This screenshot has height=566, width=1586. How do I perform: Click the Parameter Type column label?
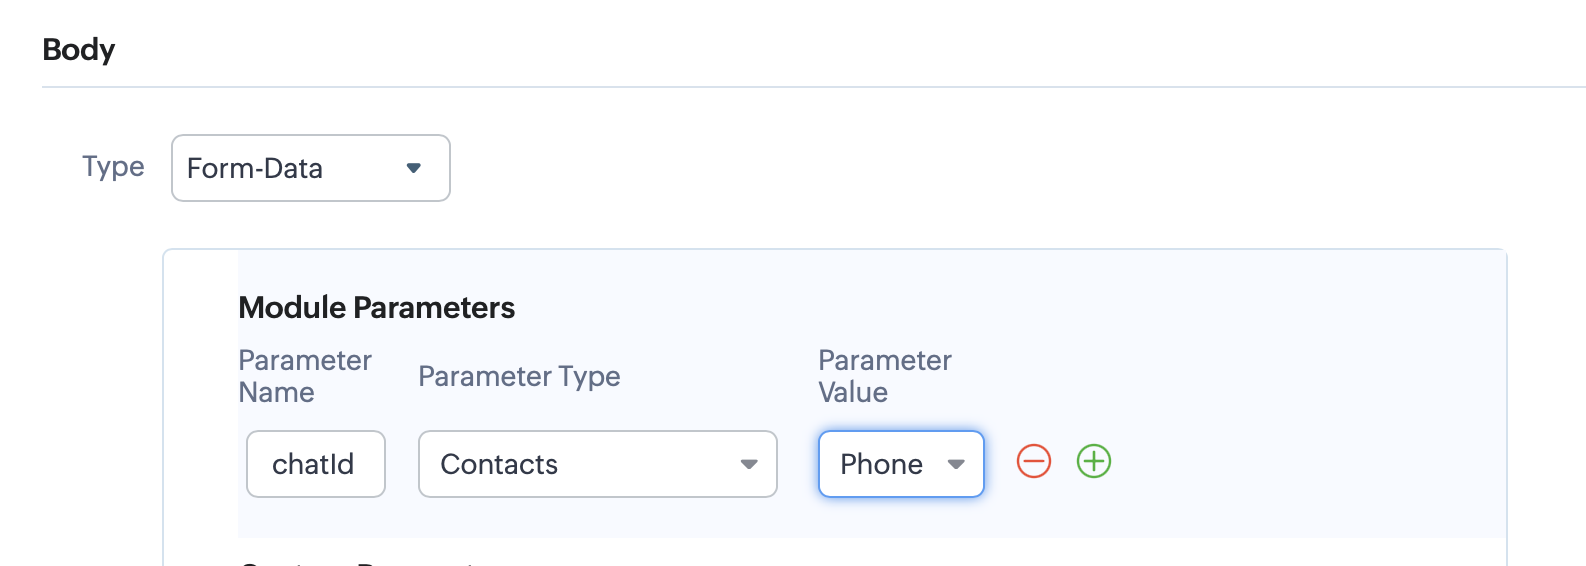519,376
